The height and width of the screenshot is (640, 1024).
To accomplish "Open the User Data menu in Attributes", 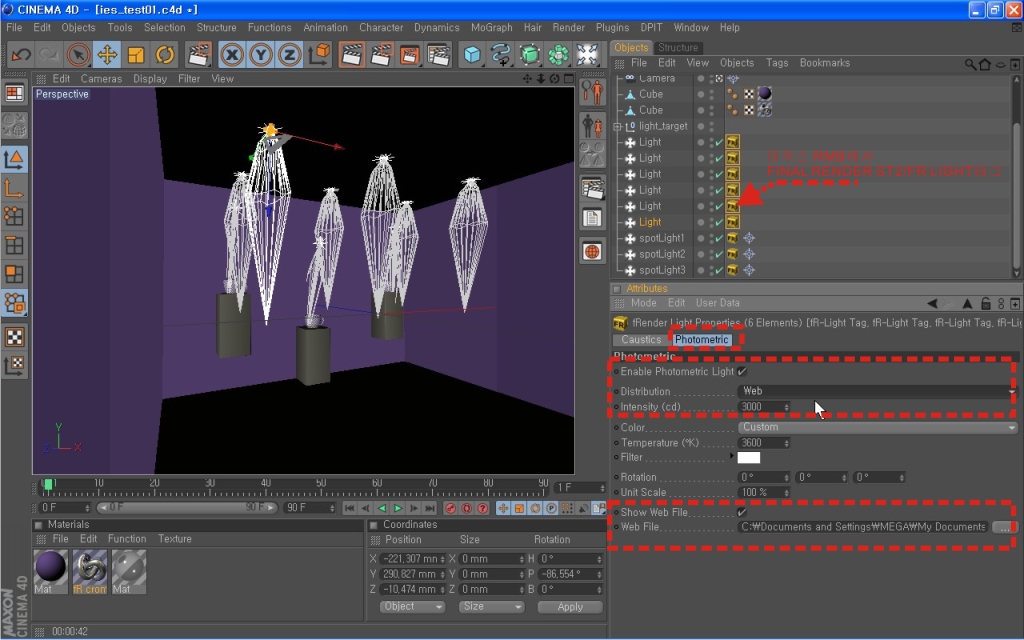I will (717, 303).
